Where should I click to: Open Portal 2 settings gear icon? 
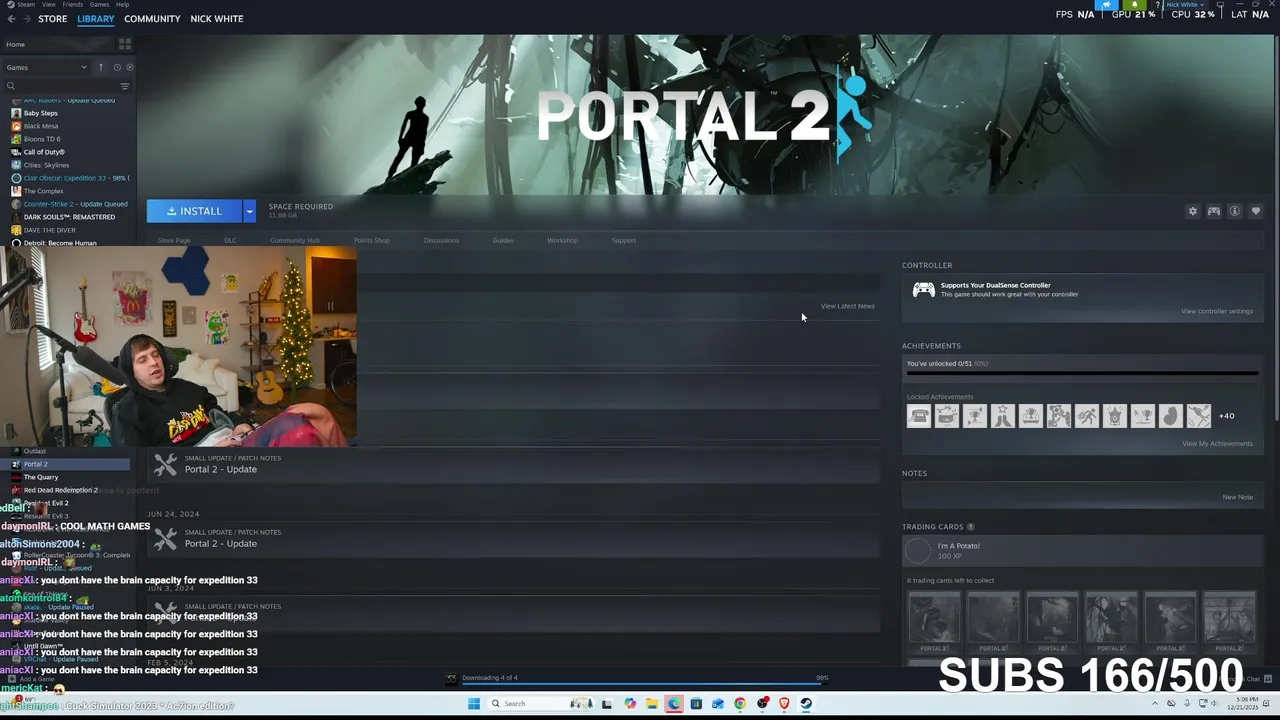(1192, 211)
